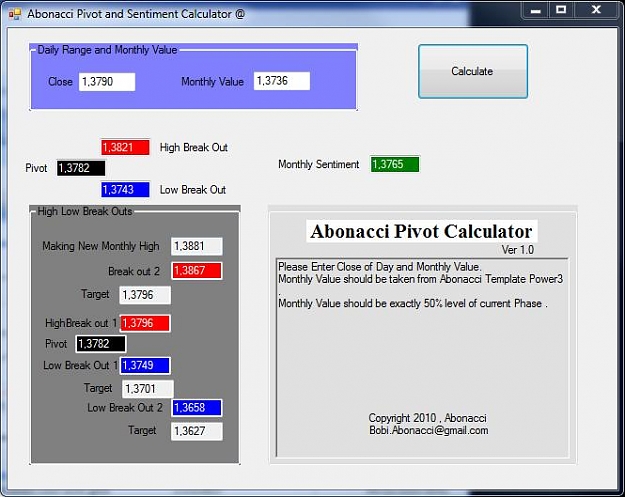The width and height of the screenshot is (625, 497).
Task: Click the Copyright 2010, Abonacci text
Action: pyautogui.click(x=427, y=418)
